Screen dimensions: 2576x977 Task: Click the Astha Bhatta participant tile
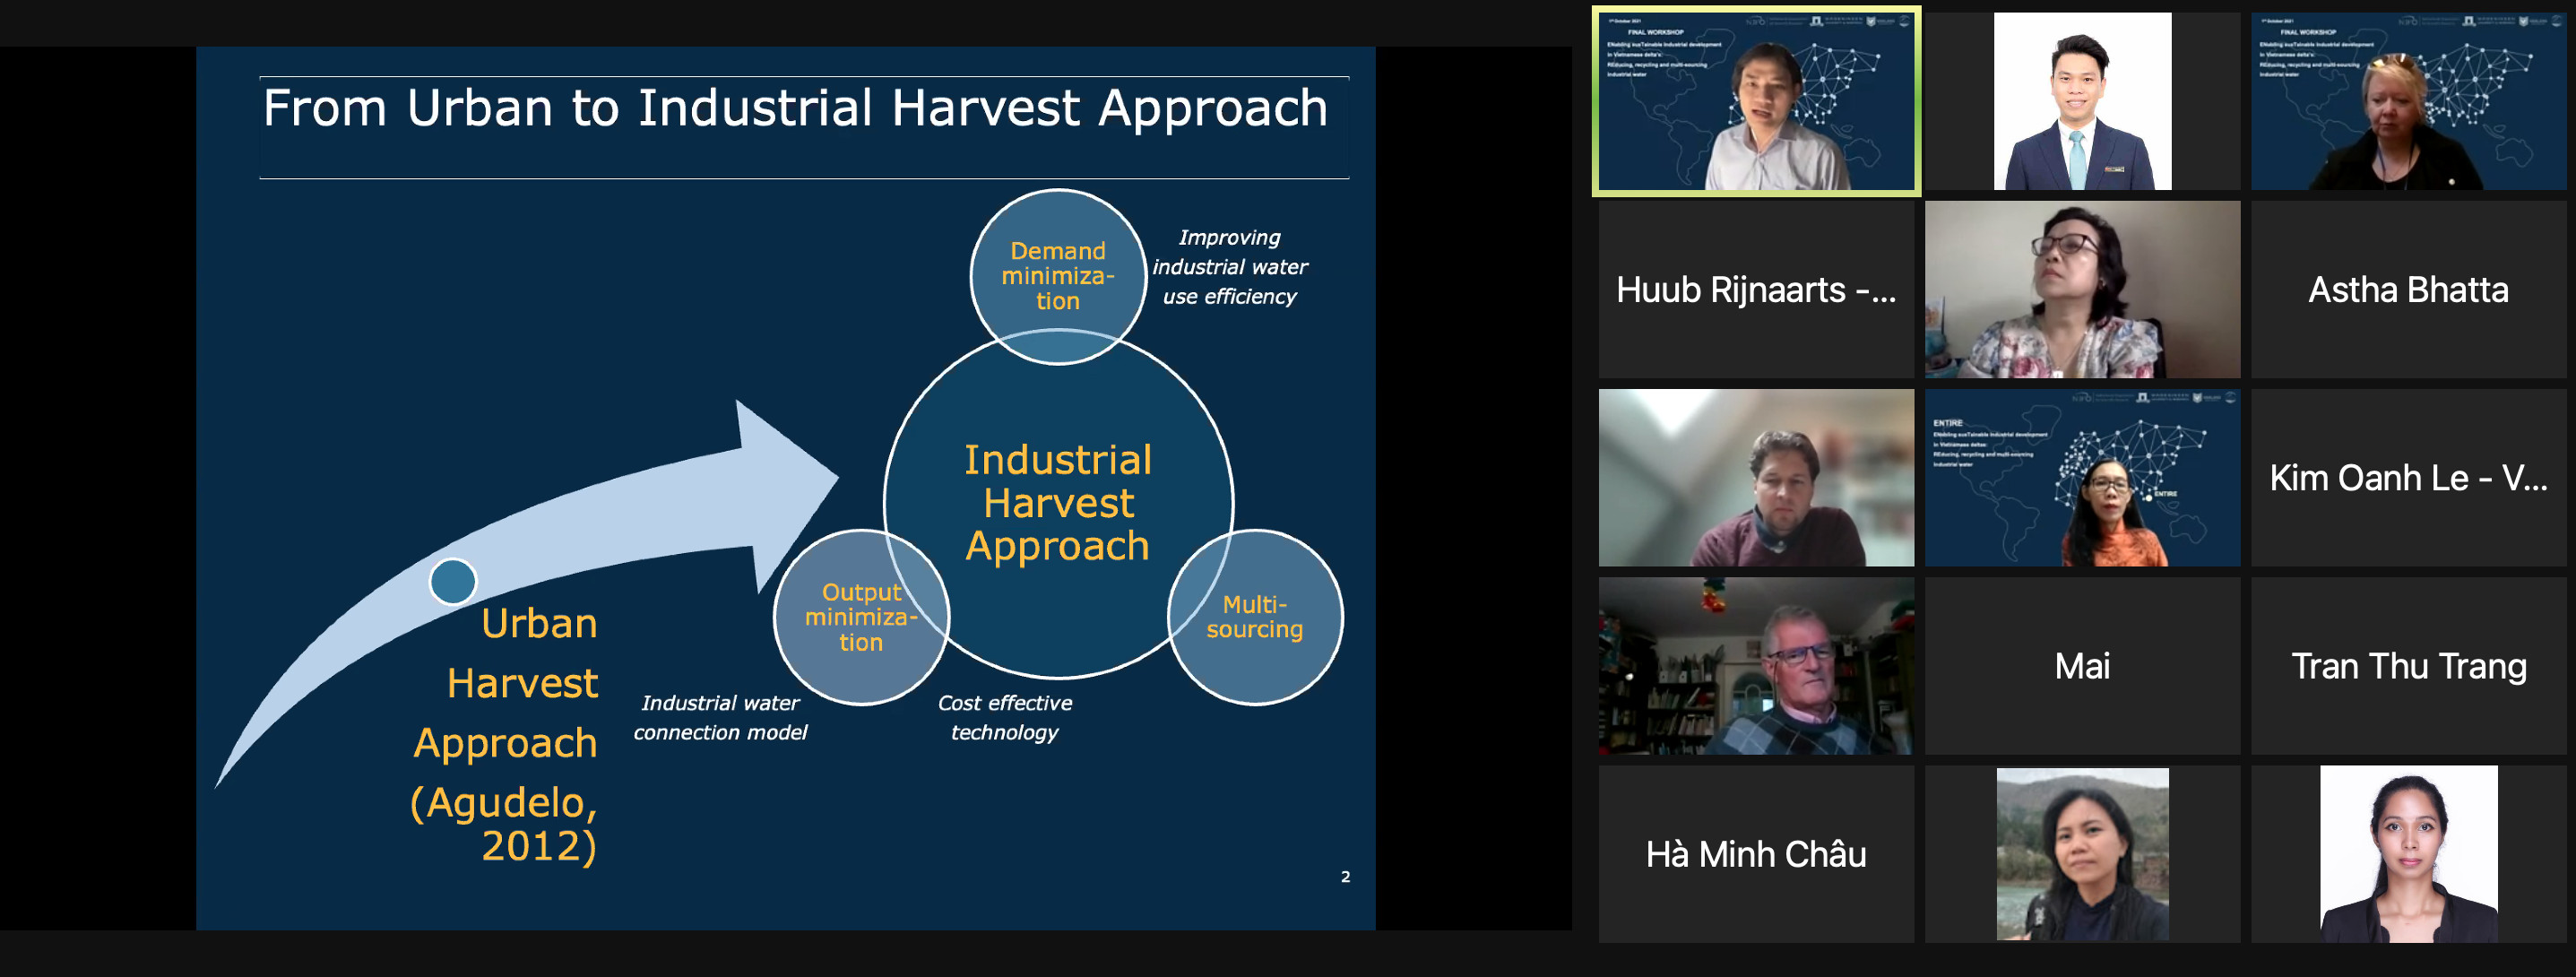click(x=2408, y=289)
